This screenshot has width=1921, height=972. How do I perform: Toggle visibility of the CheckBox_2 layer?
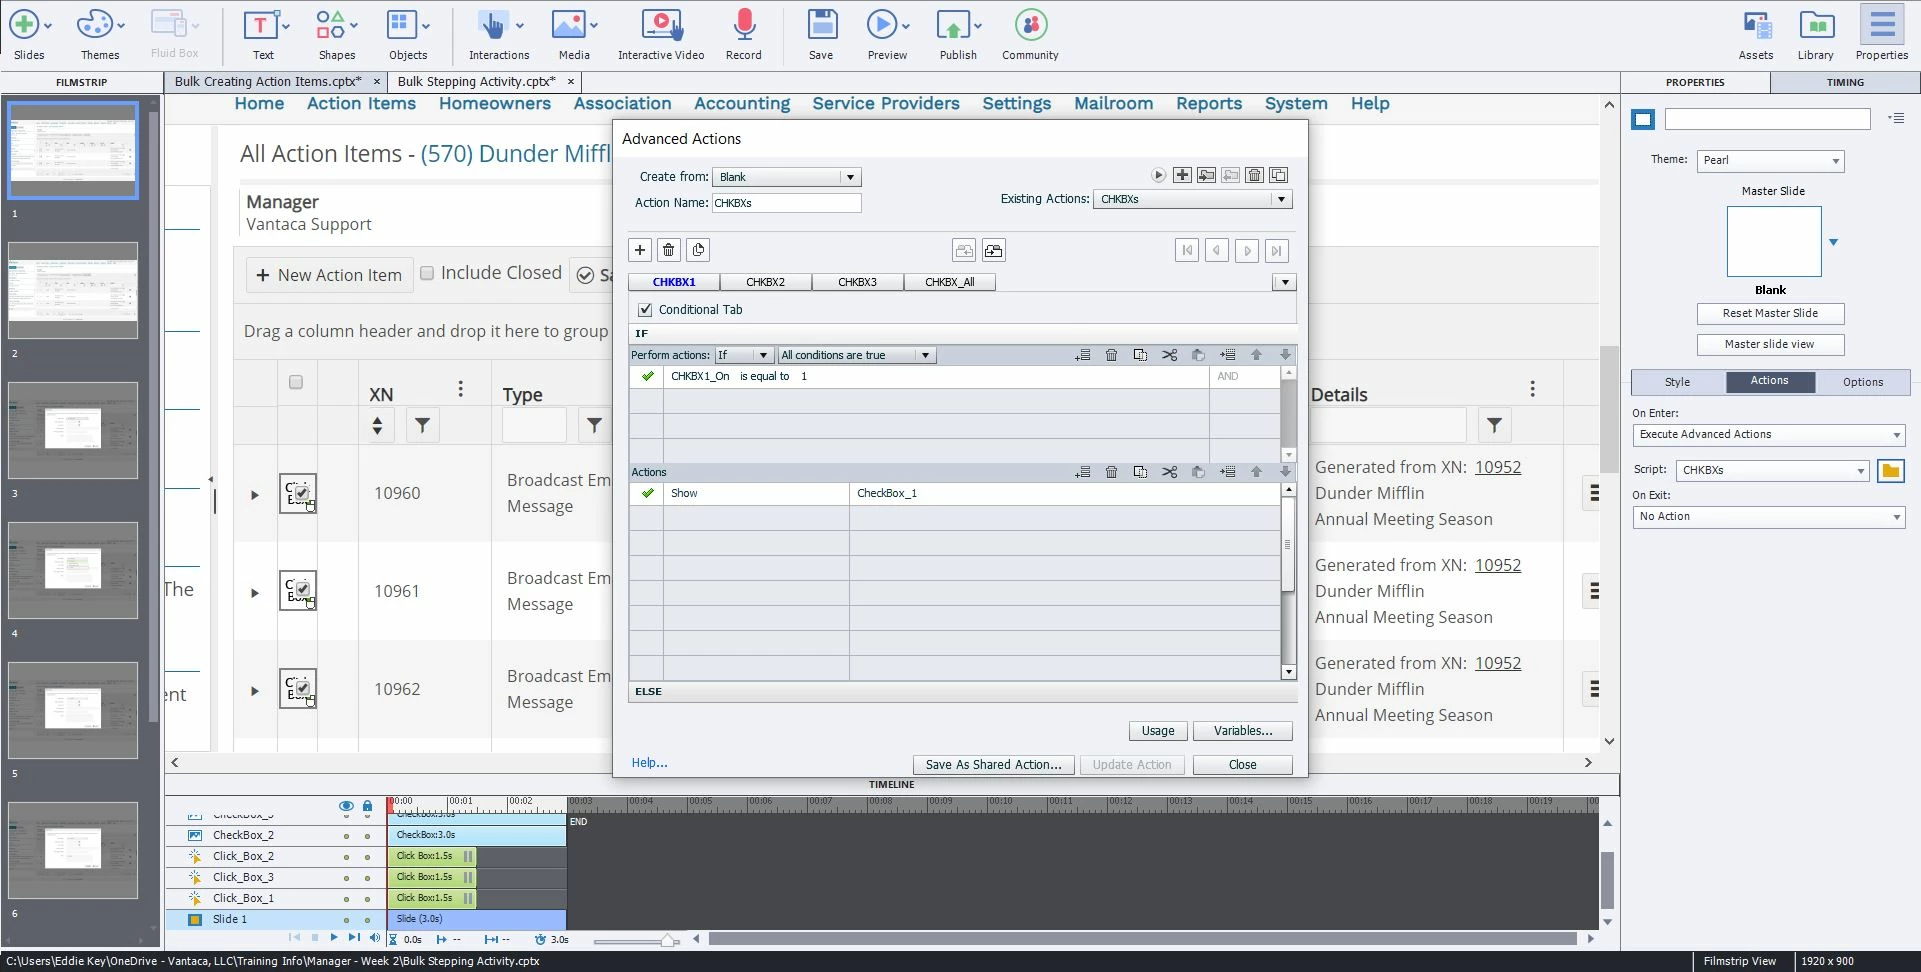[346, 836]
